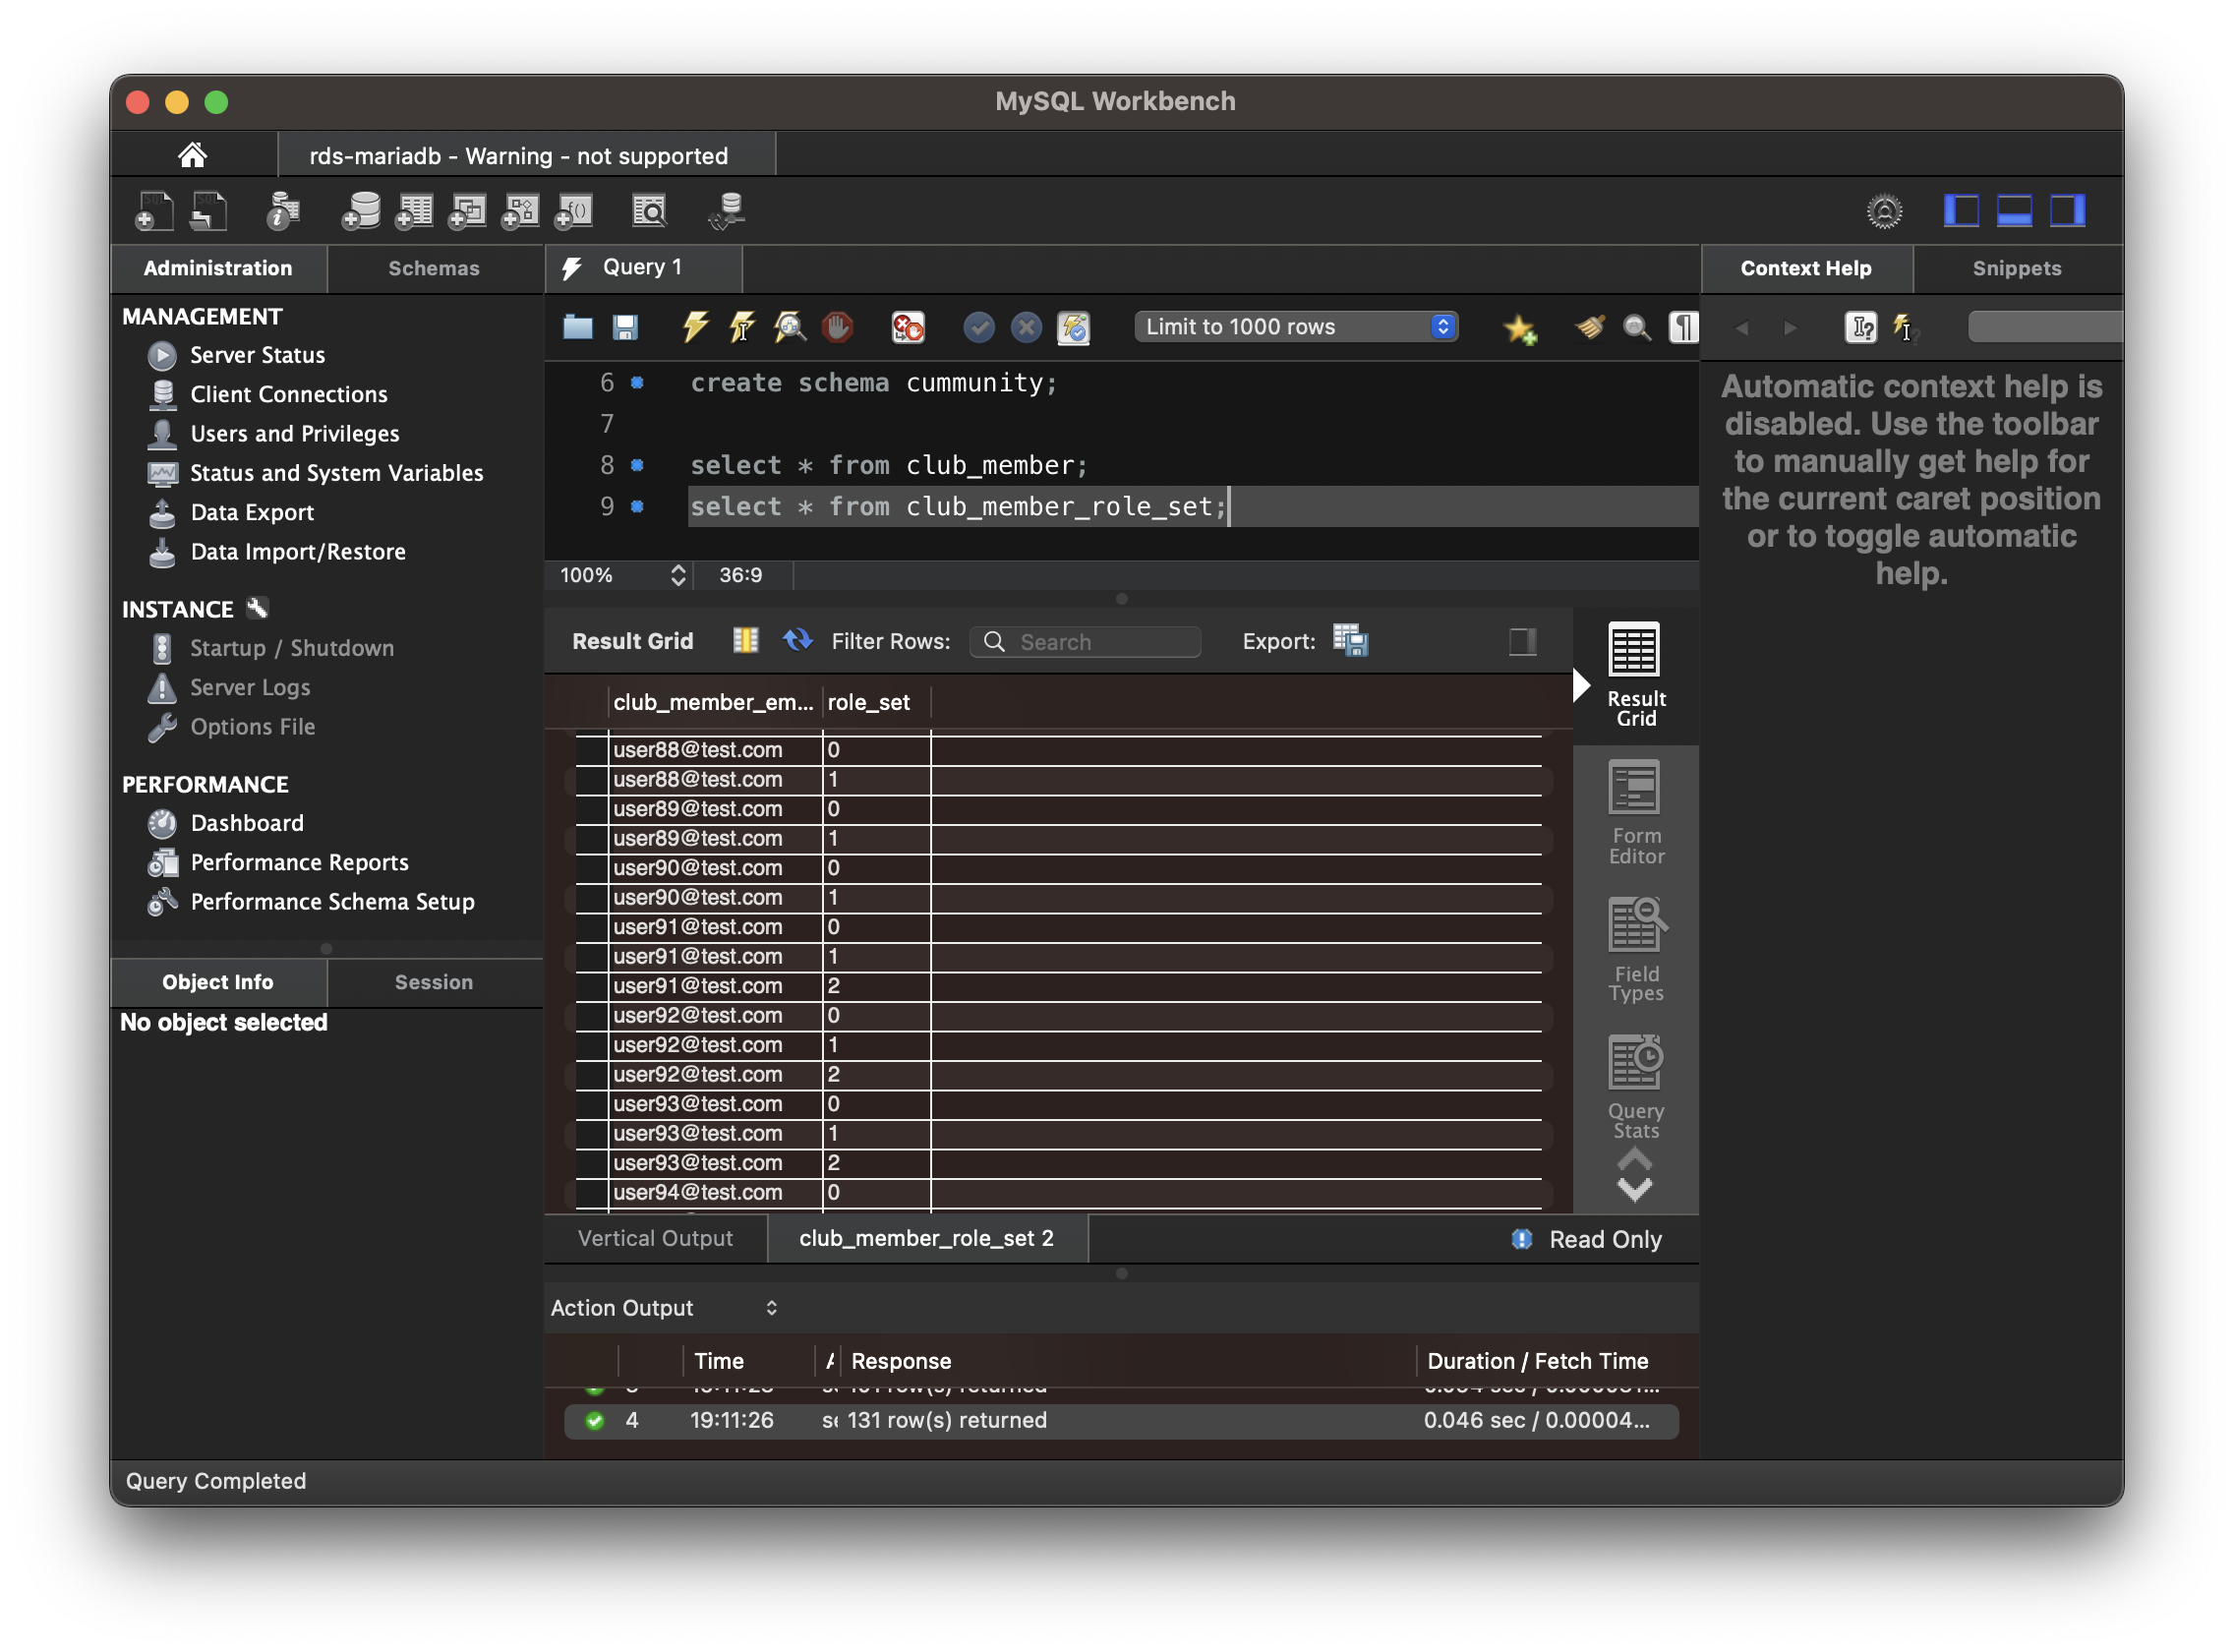Export recordset to external file
The width and height of the screenshot is (2234, 1652).
tap(1350, 641)
